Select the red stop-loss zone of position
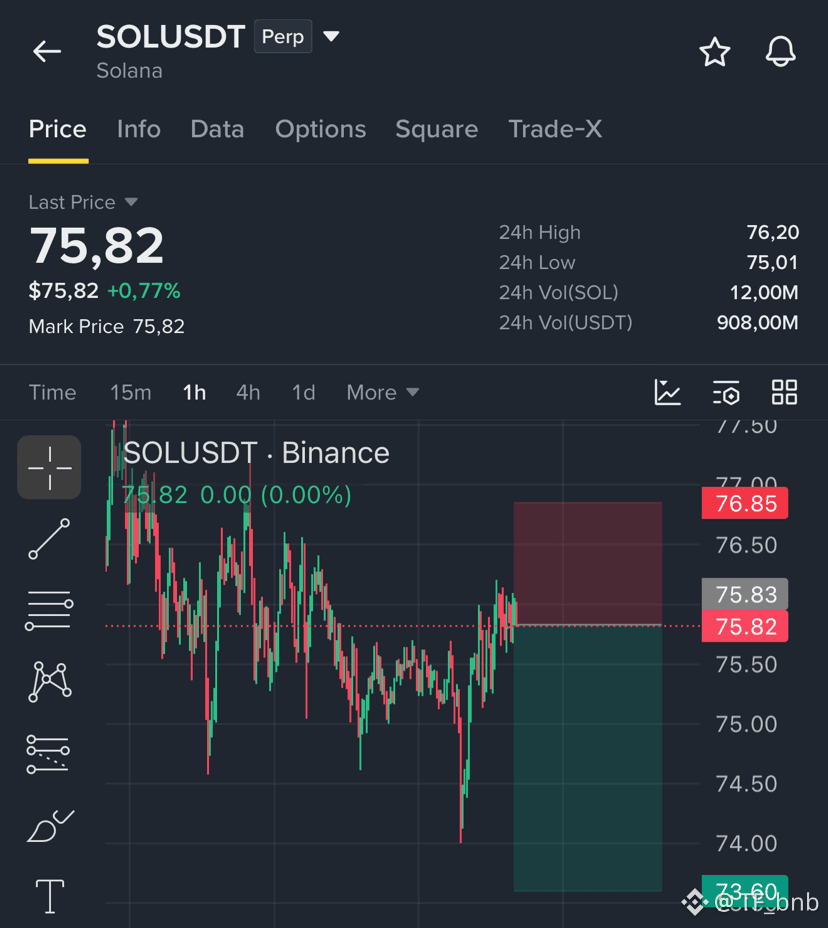828x928 pixels. [x=588, y=563]
